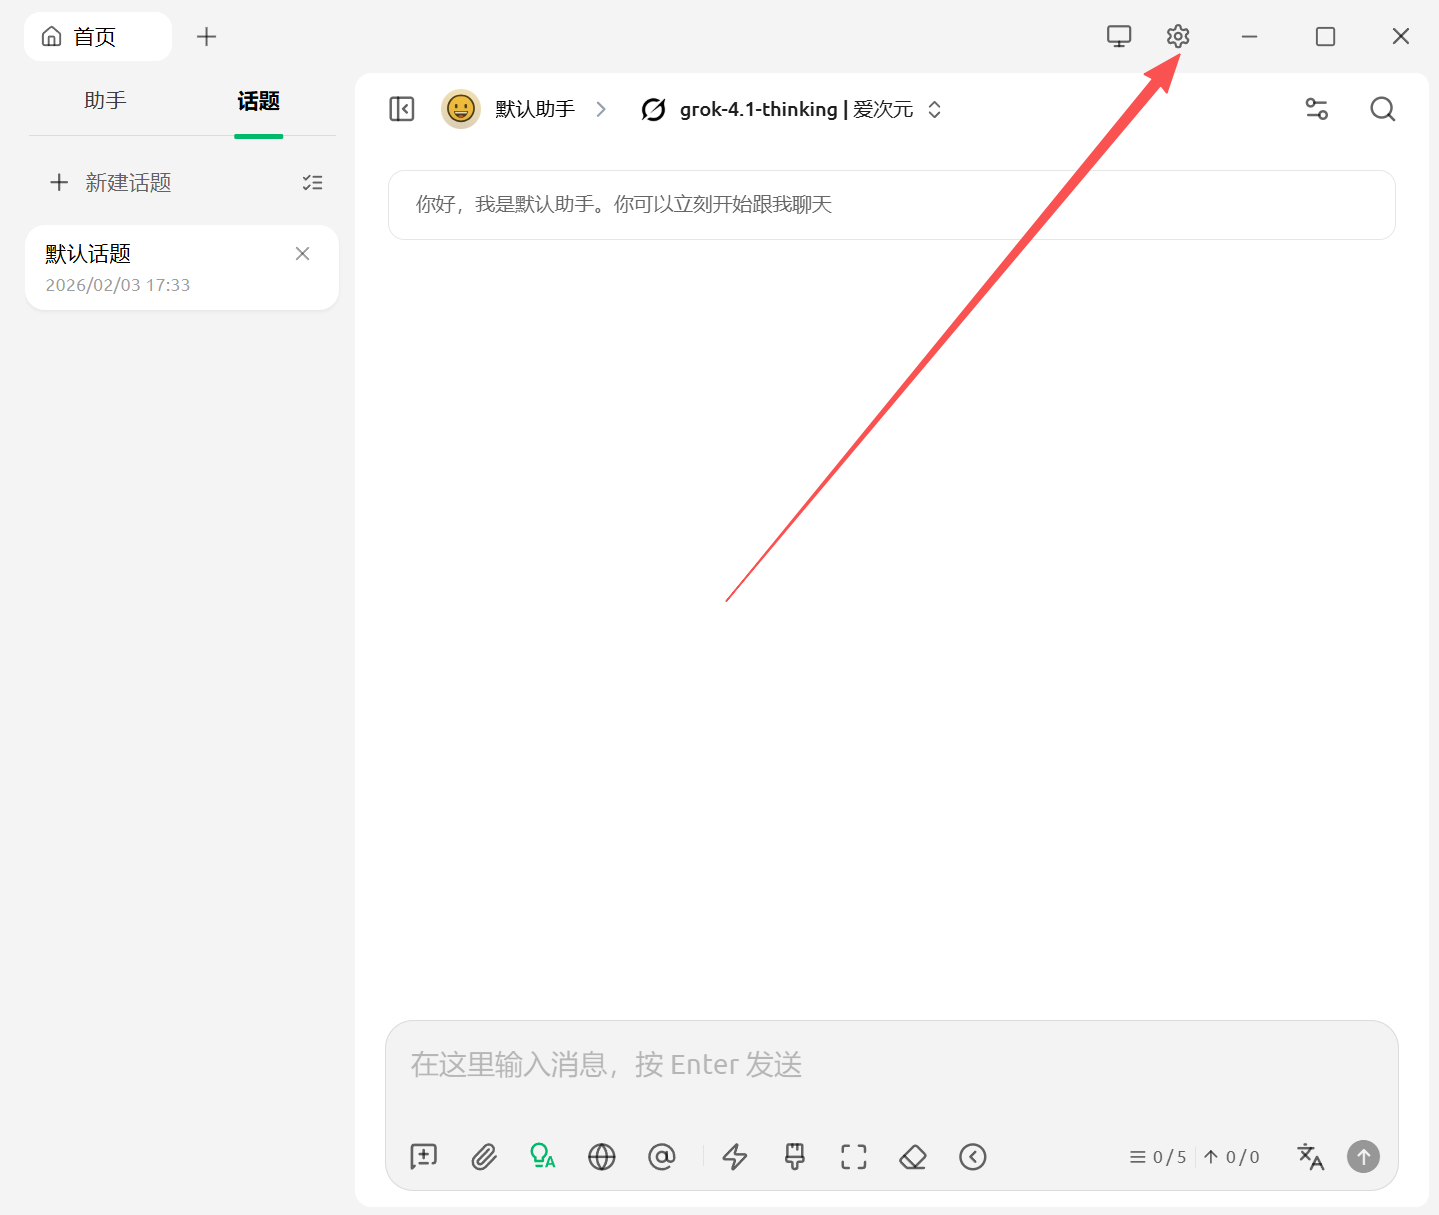
Task: Click the translate icon in input bar
Action: click(x=1310, y=1157)
